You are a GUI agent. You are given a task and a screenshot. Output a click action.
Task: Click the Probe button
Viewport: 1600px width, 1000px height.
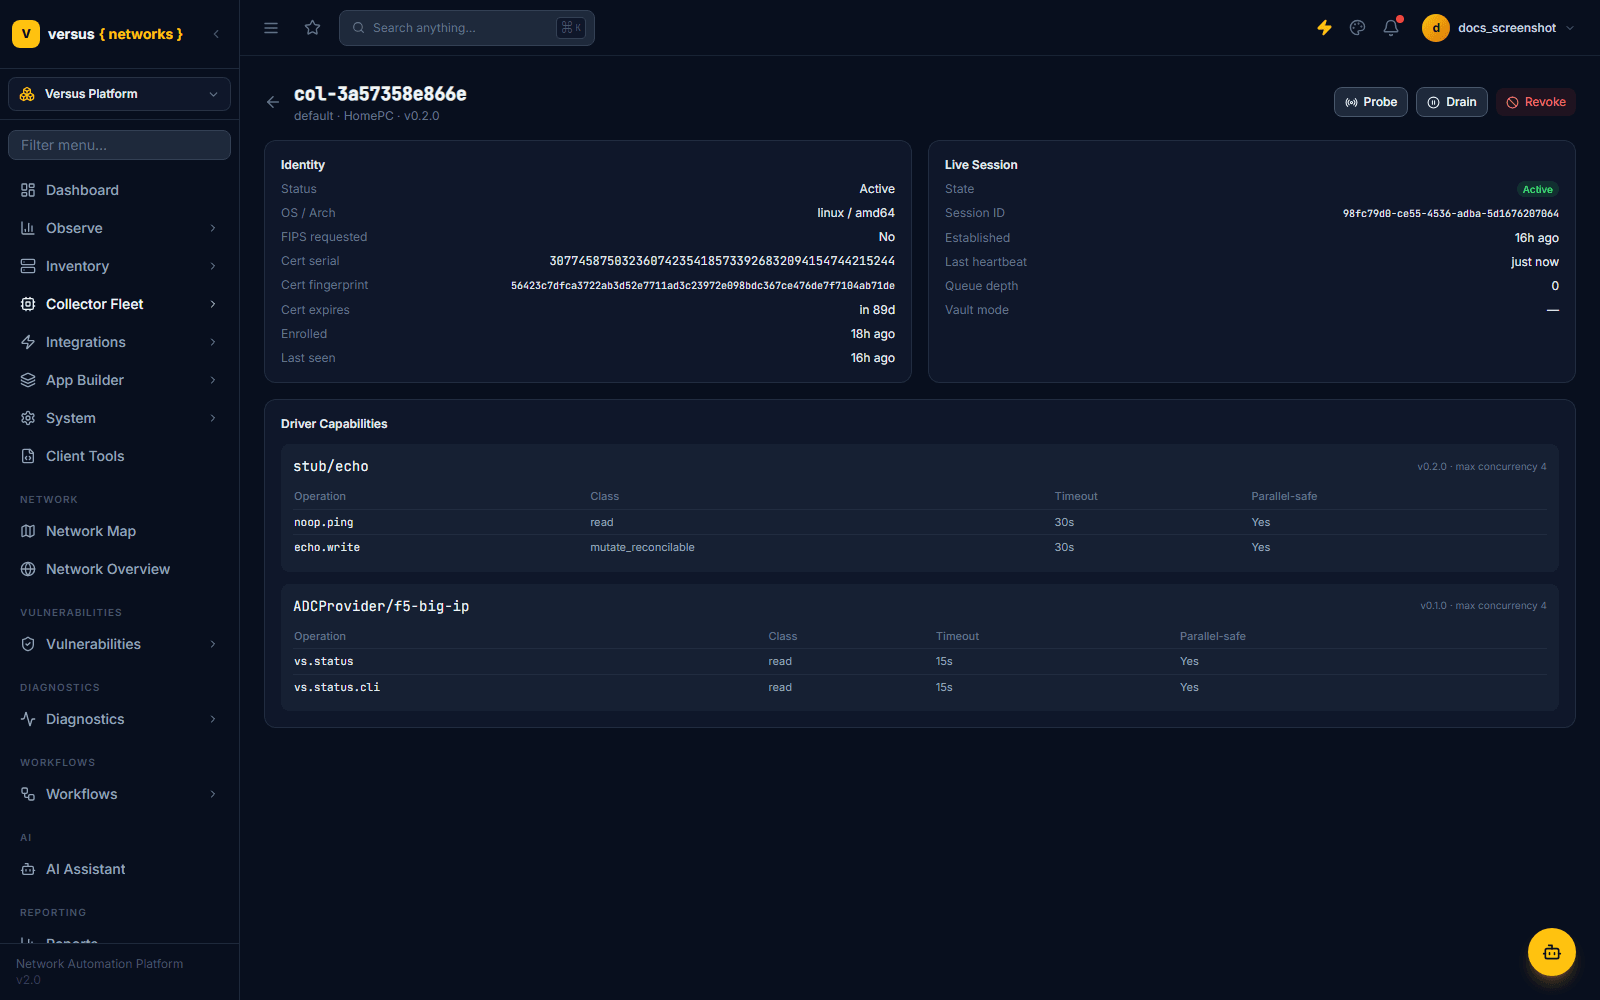point(1371,102)
